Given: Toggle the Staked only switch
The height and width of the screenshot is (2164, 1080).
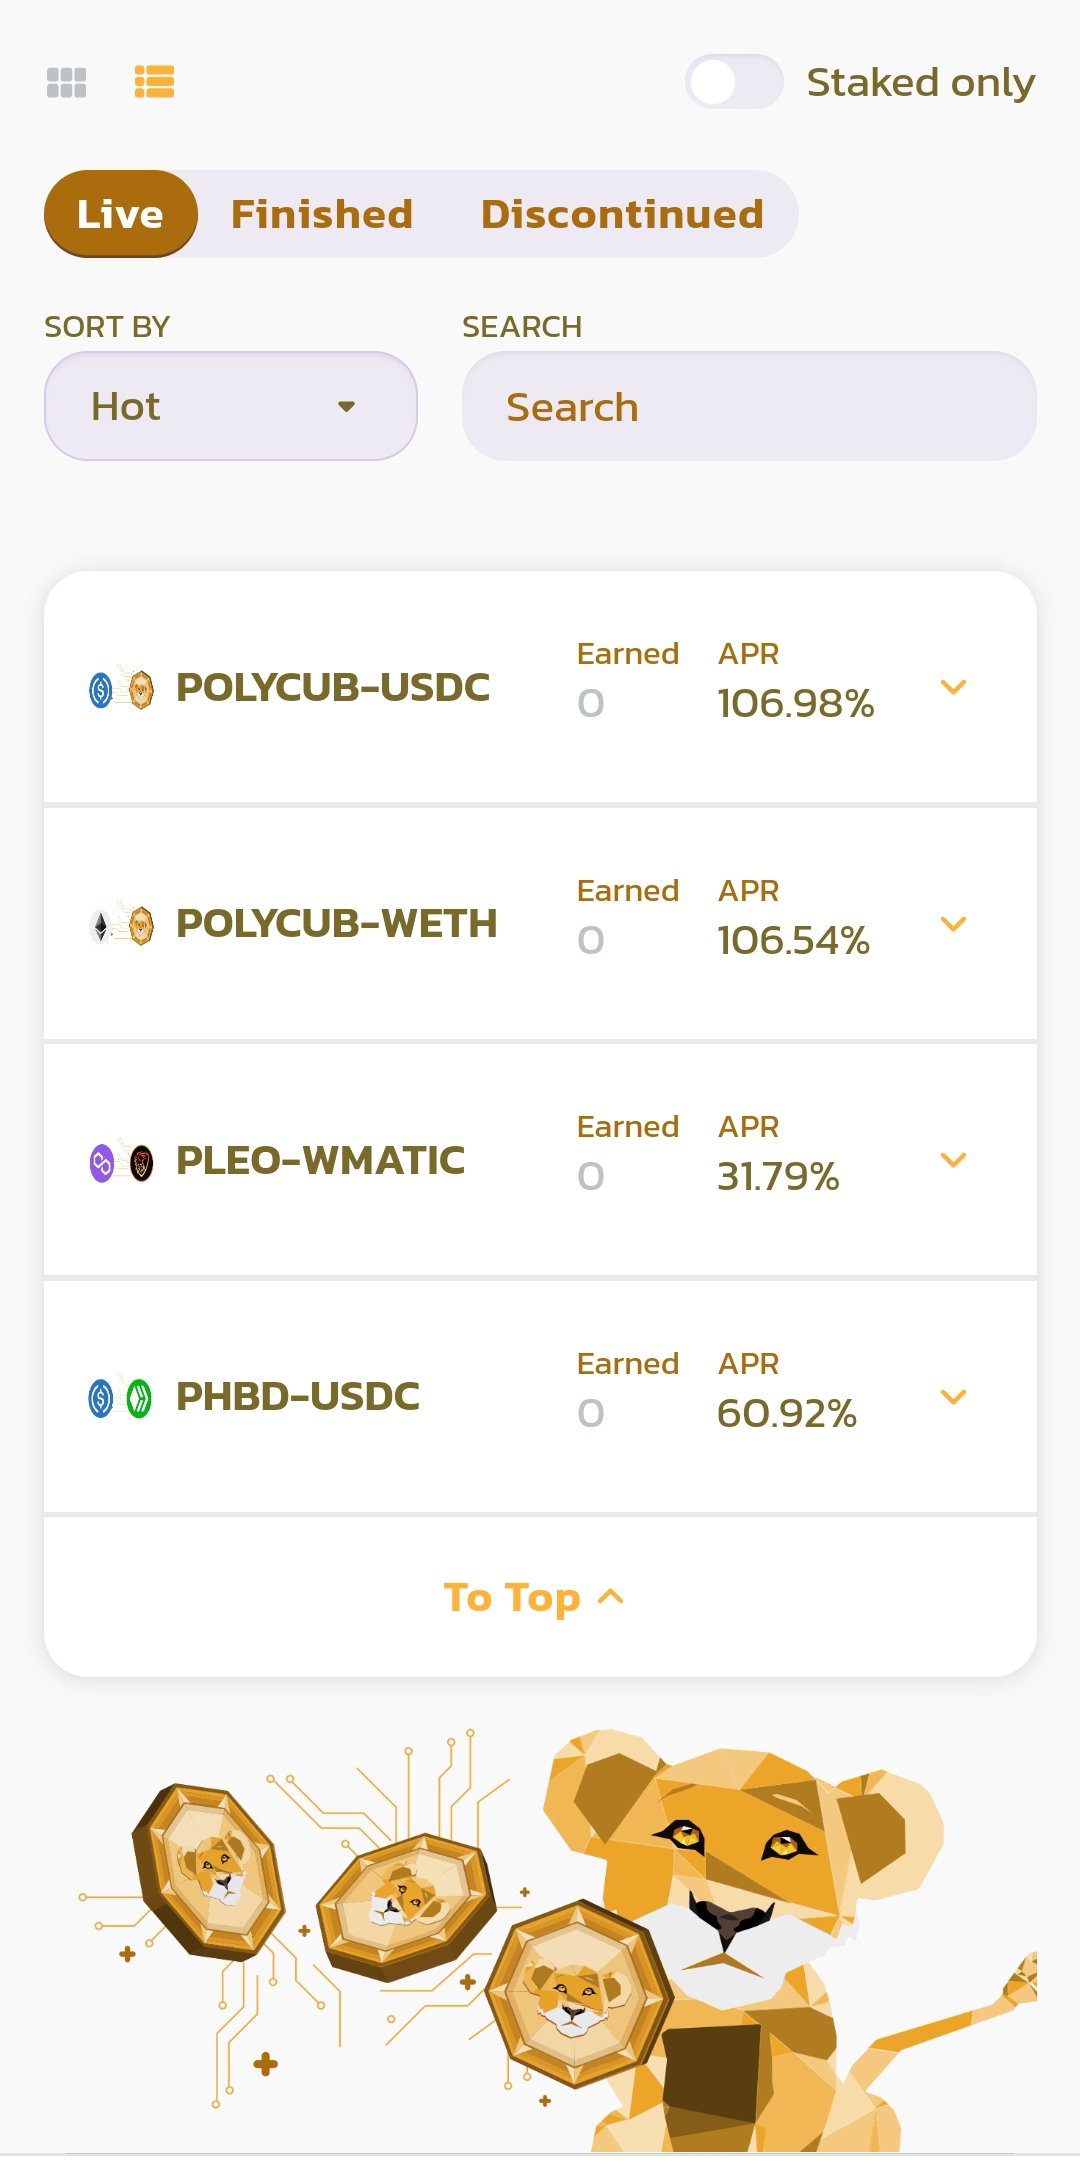Looking at the screenshot, I should point(733,82).
